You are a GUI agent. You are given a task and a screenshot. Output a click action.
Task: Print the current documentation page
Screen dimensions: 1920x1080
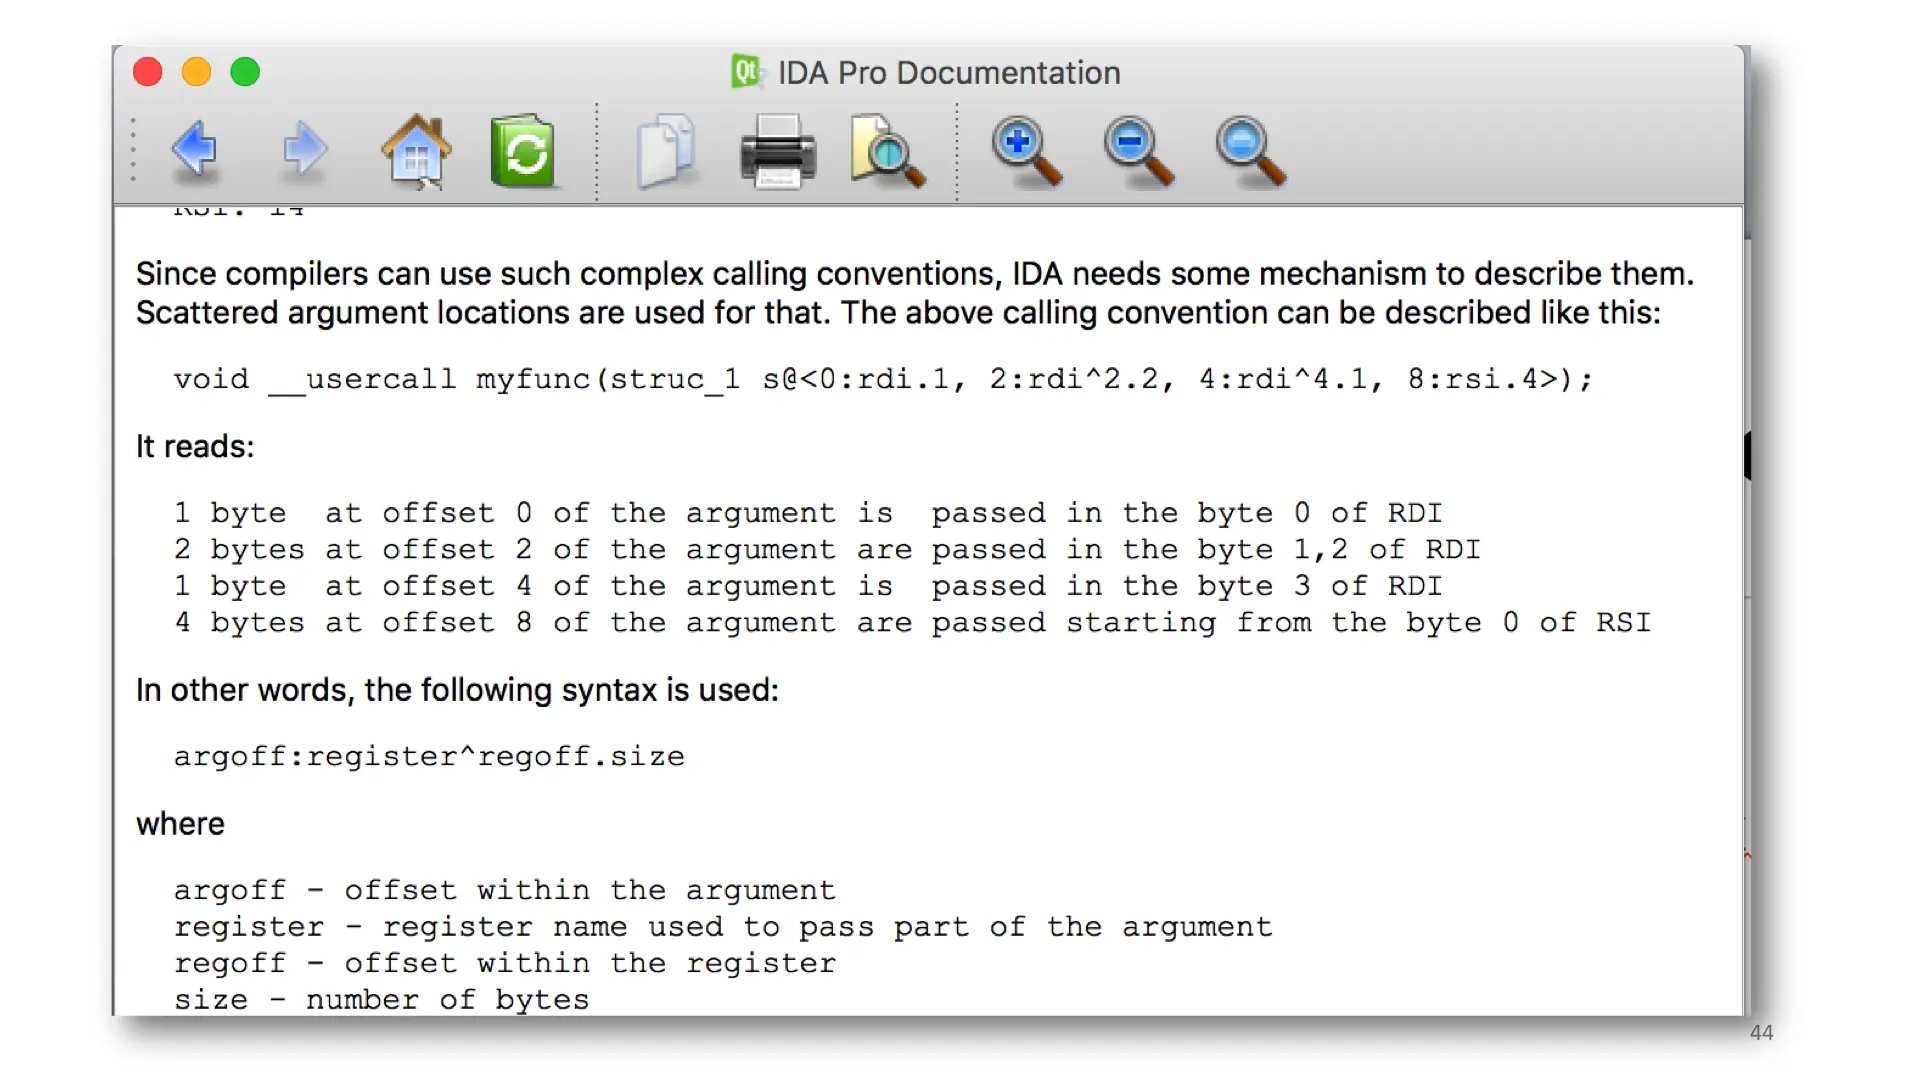point(778,152)
